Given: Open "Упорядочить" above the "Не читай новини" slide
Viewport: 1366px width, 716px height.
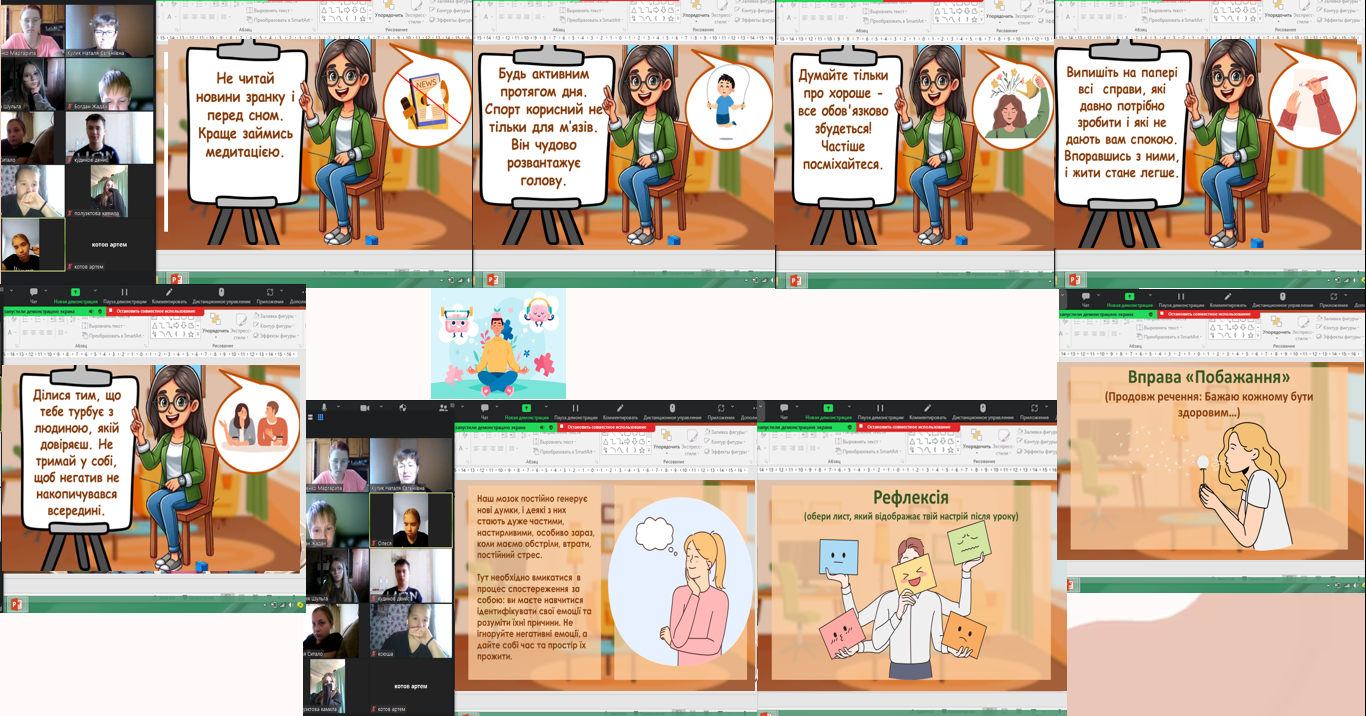Looking at the screenshot, I should click(x=390, y=12).
